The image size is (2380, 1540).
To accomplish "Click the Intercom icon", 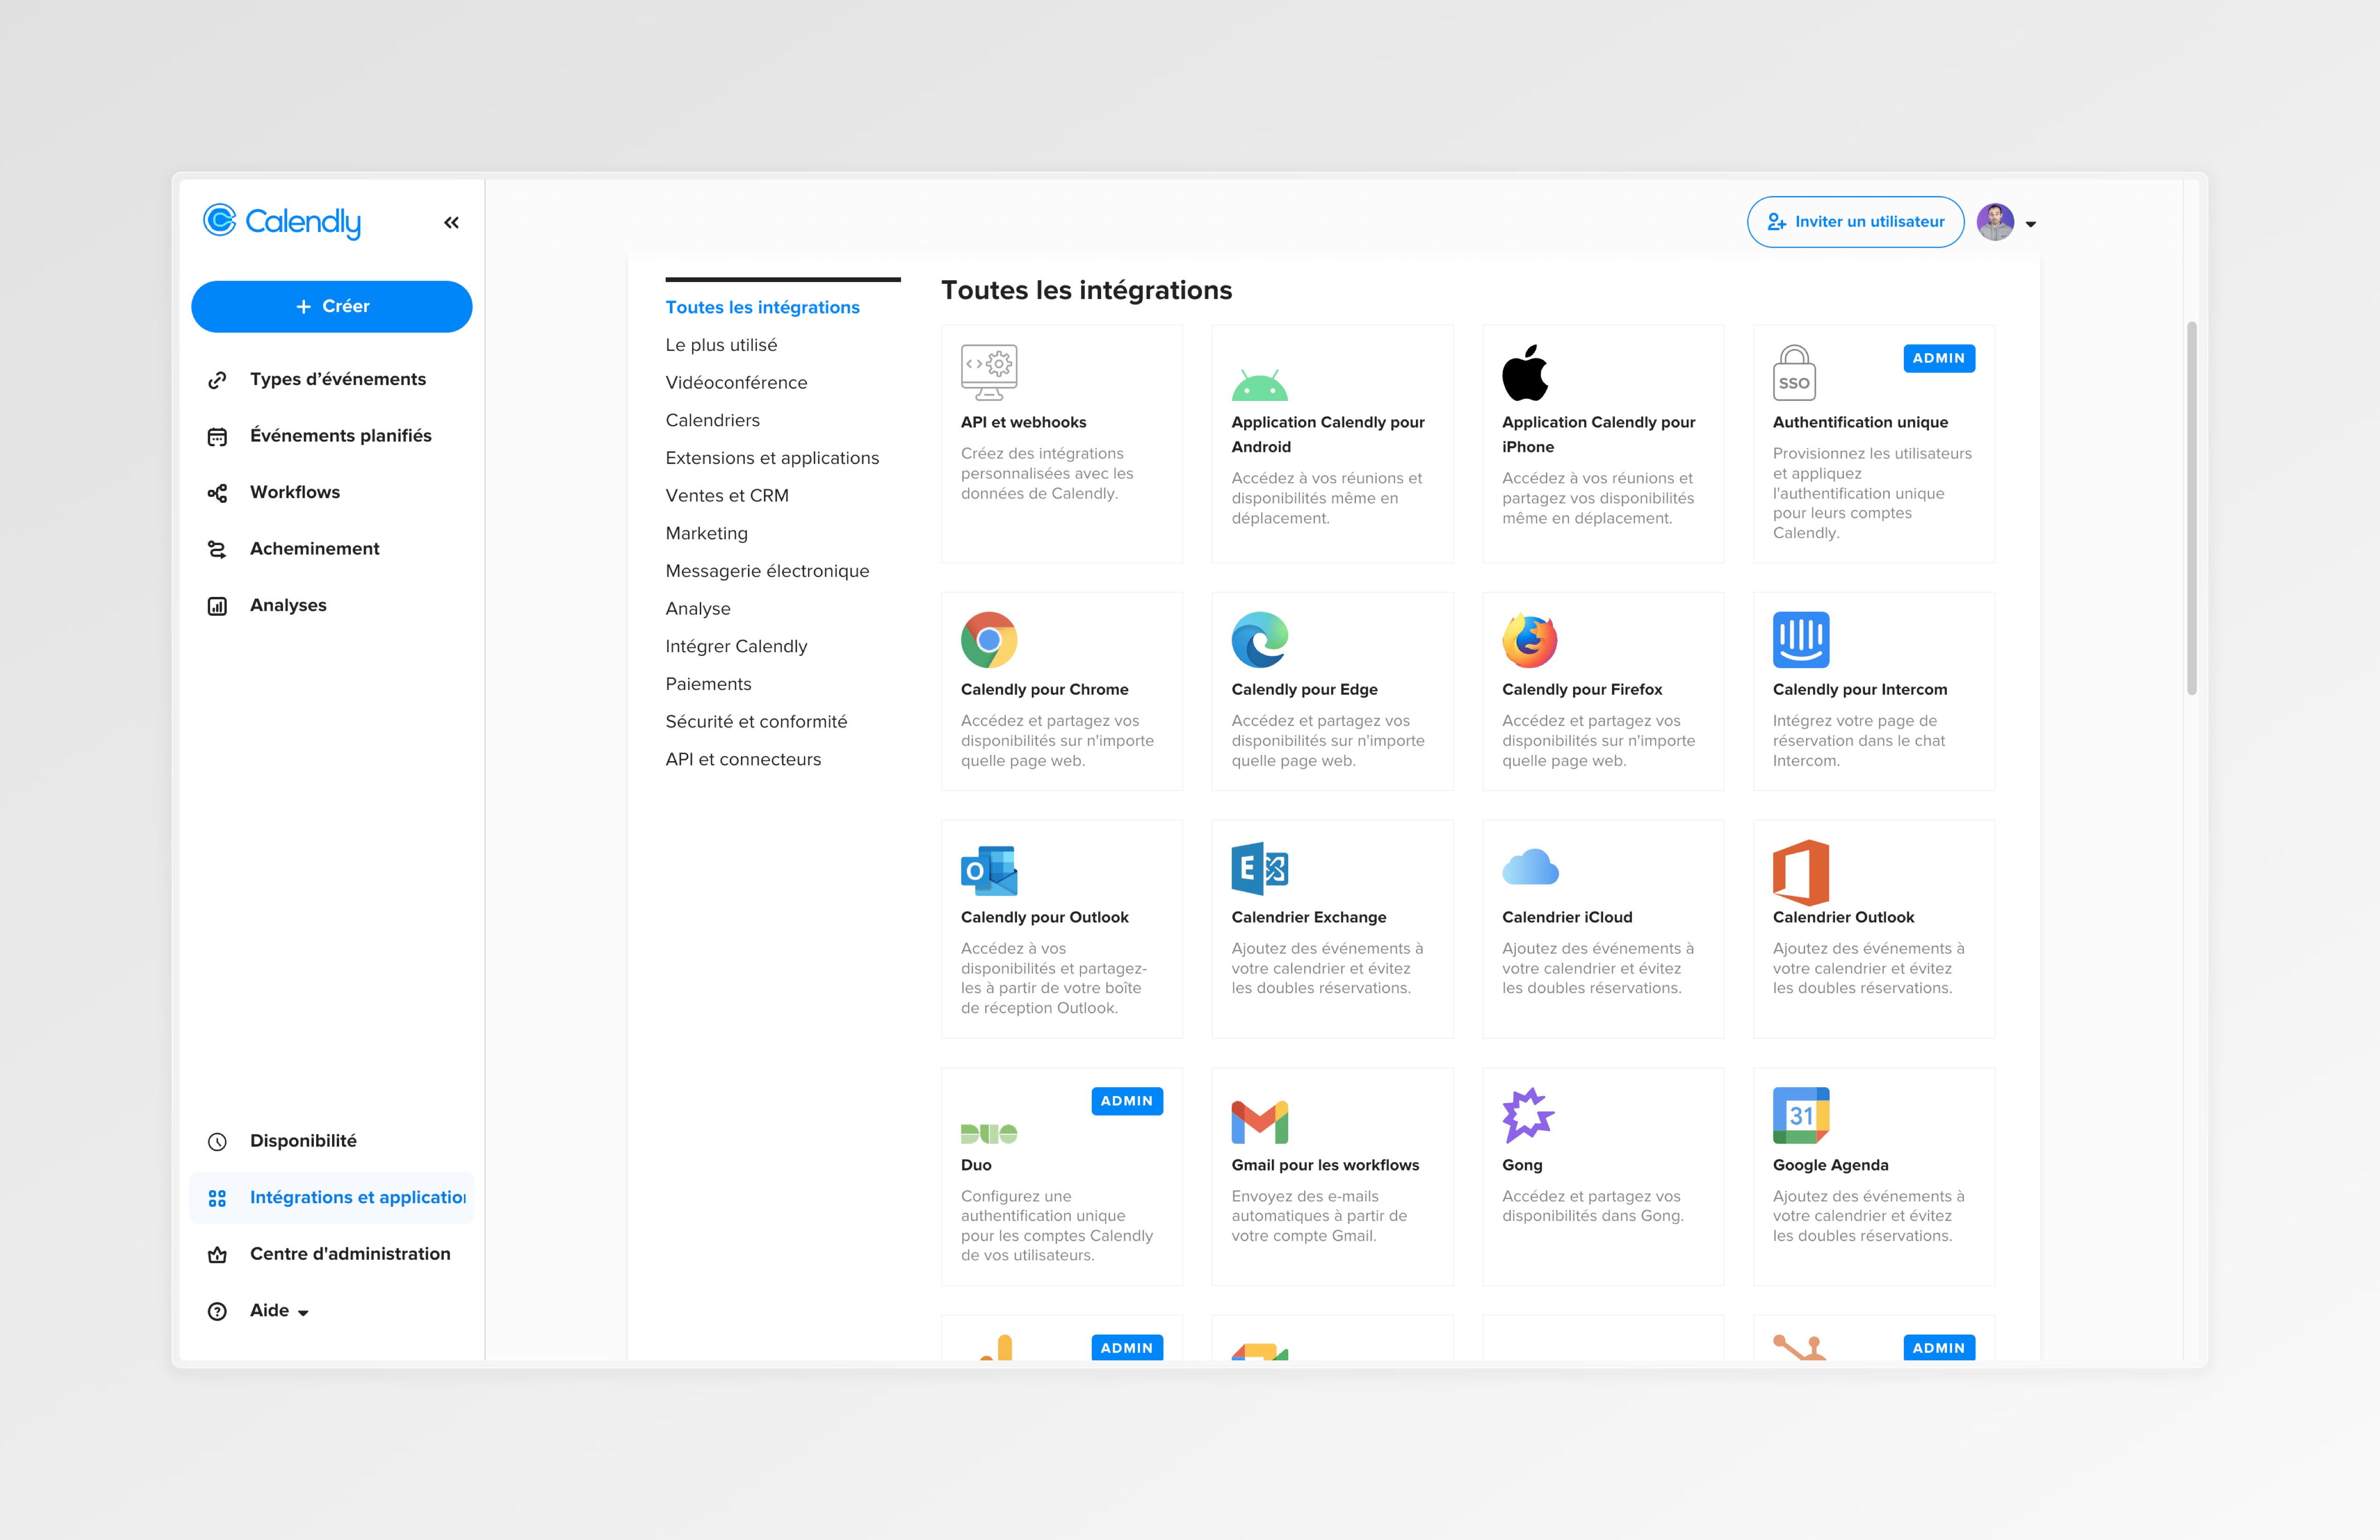I will coord(1801,640).
